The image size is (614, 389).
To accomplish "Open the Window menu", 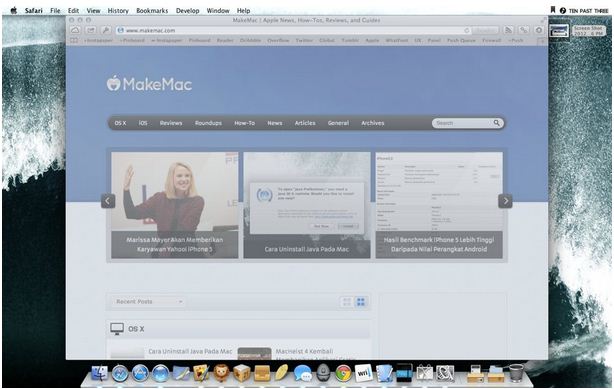I will pos(218,11).
